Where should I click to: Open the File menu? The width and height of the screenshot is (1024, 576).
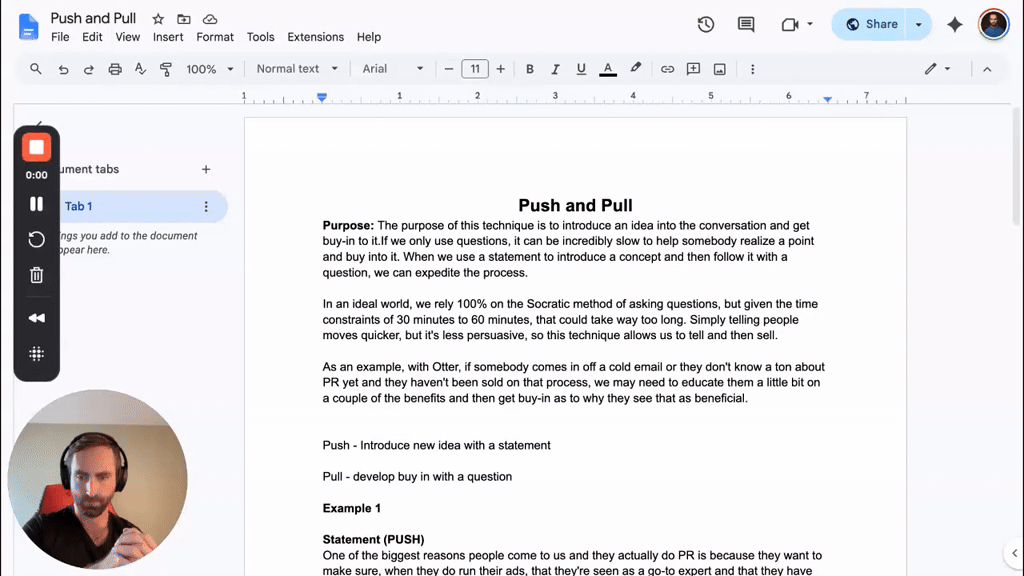pos(60,37)
